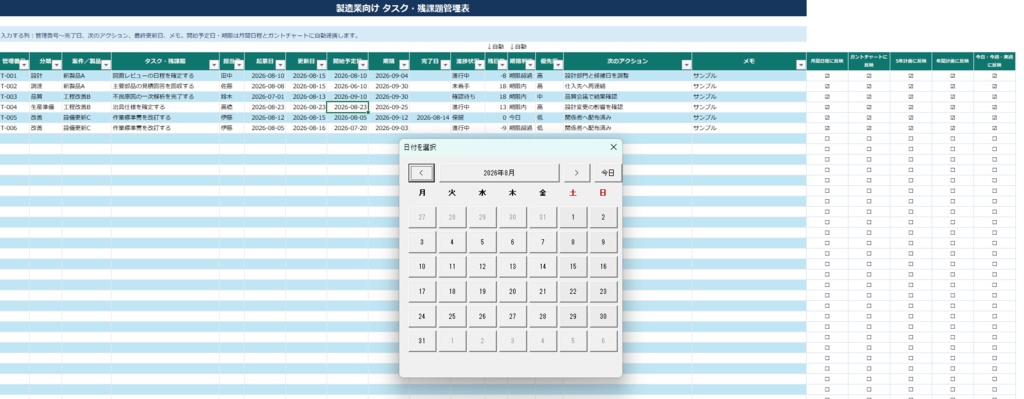Pick day 28 in calendar
The height and width of the screenshot is (399, 1024).
coord(543,317)
